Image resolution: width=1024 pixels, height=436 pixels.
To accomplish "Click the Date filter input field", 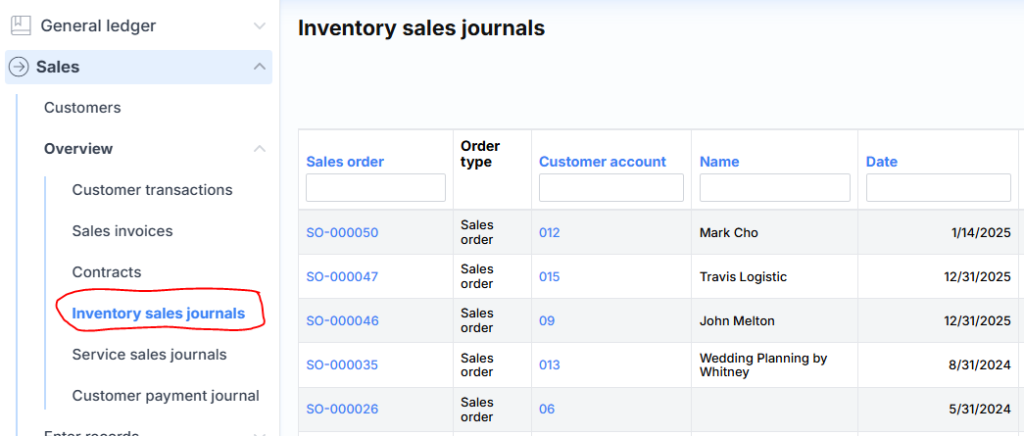I will 938,188.
